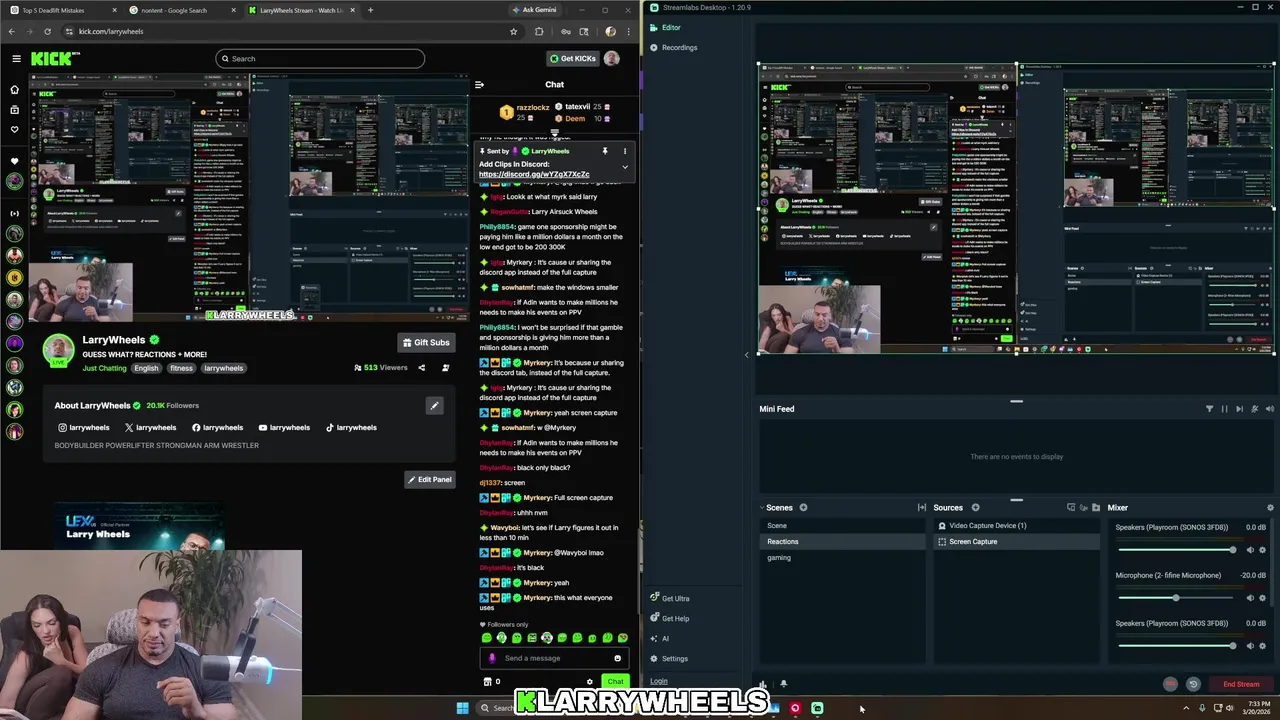Click Gift Subs button
This screenshot has height=720, width=1280.
(426, 343)
